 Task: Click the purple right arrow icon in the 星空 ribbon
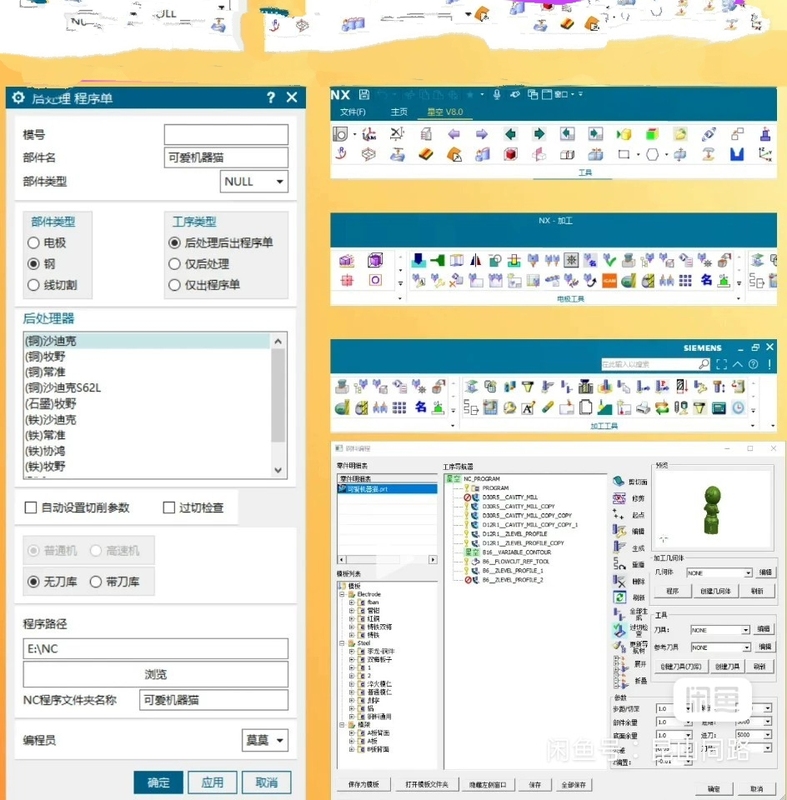pyautogui.click(x=481, y=134)
